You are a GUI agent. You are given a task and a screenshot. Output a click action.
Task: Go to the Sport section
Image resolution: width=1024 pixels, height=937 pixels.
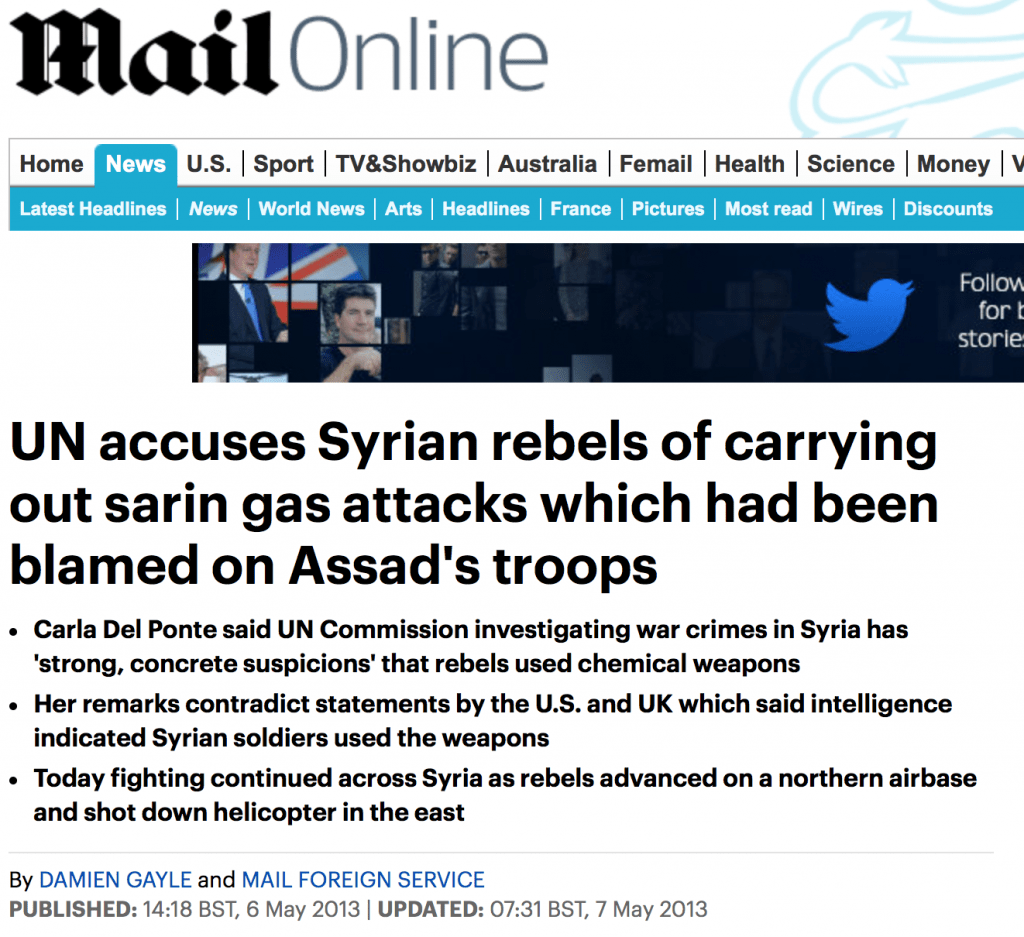click(283, 163)
